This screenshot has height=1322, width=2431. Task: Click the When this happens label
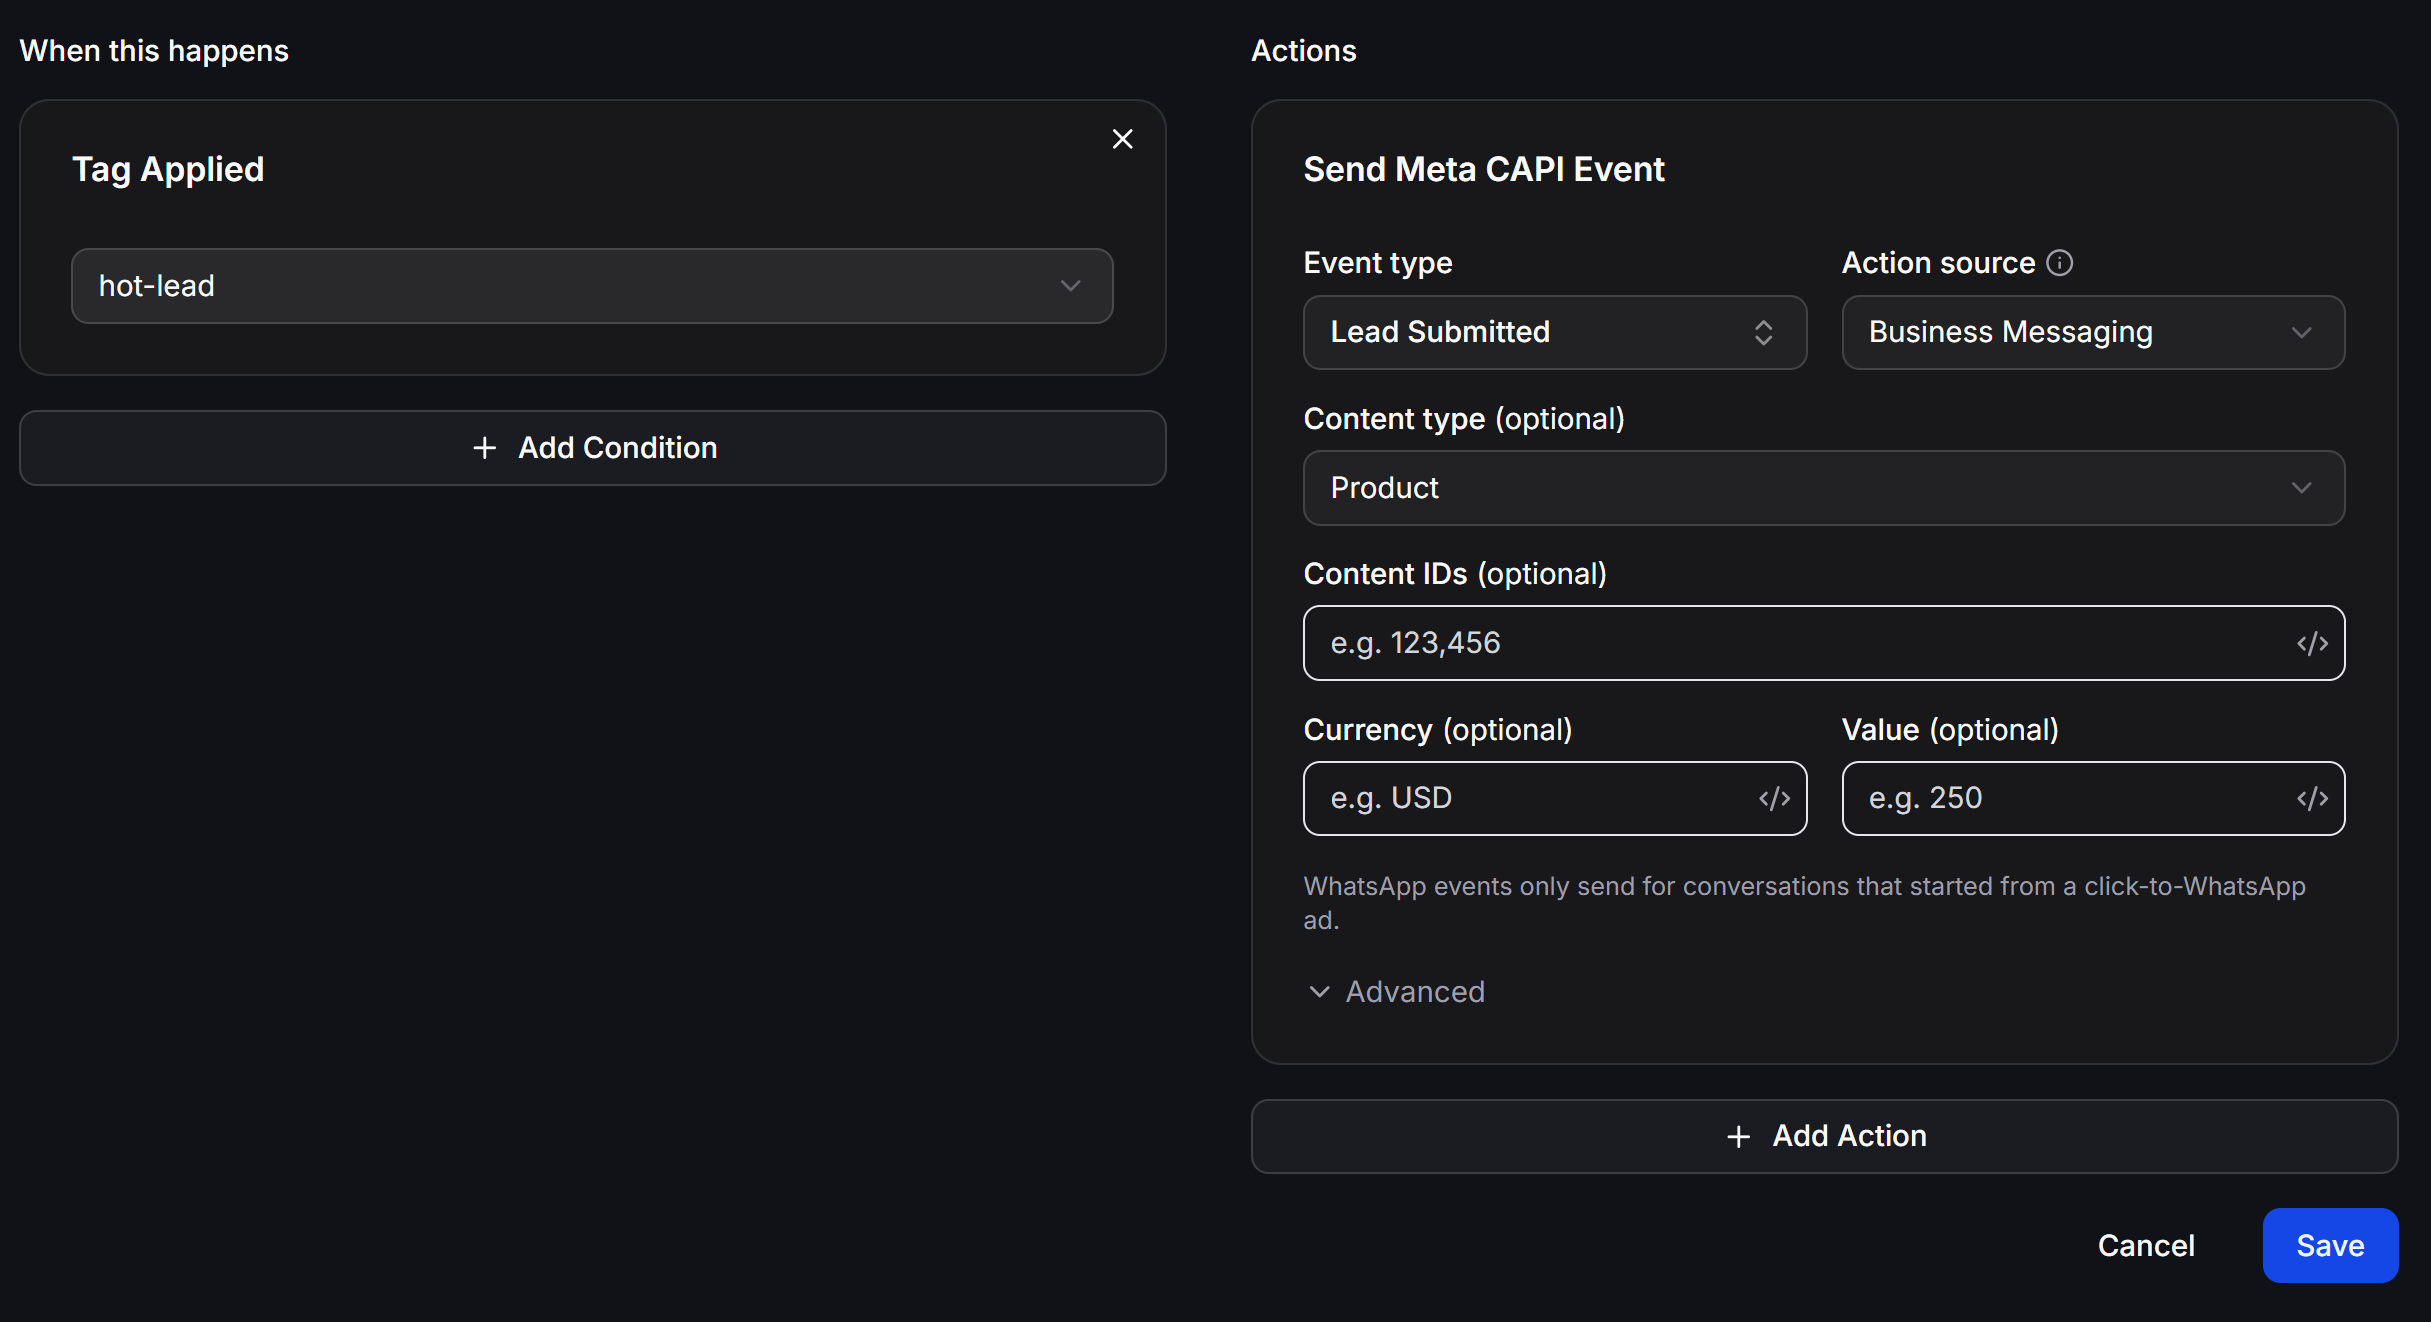point(154,51)
